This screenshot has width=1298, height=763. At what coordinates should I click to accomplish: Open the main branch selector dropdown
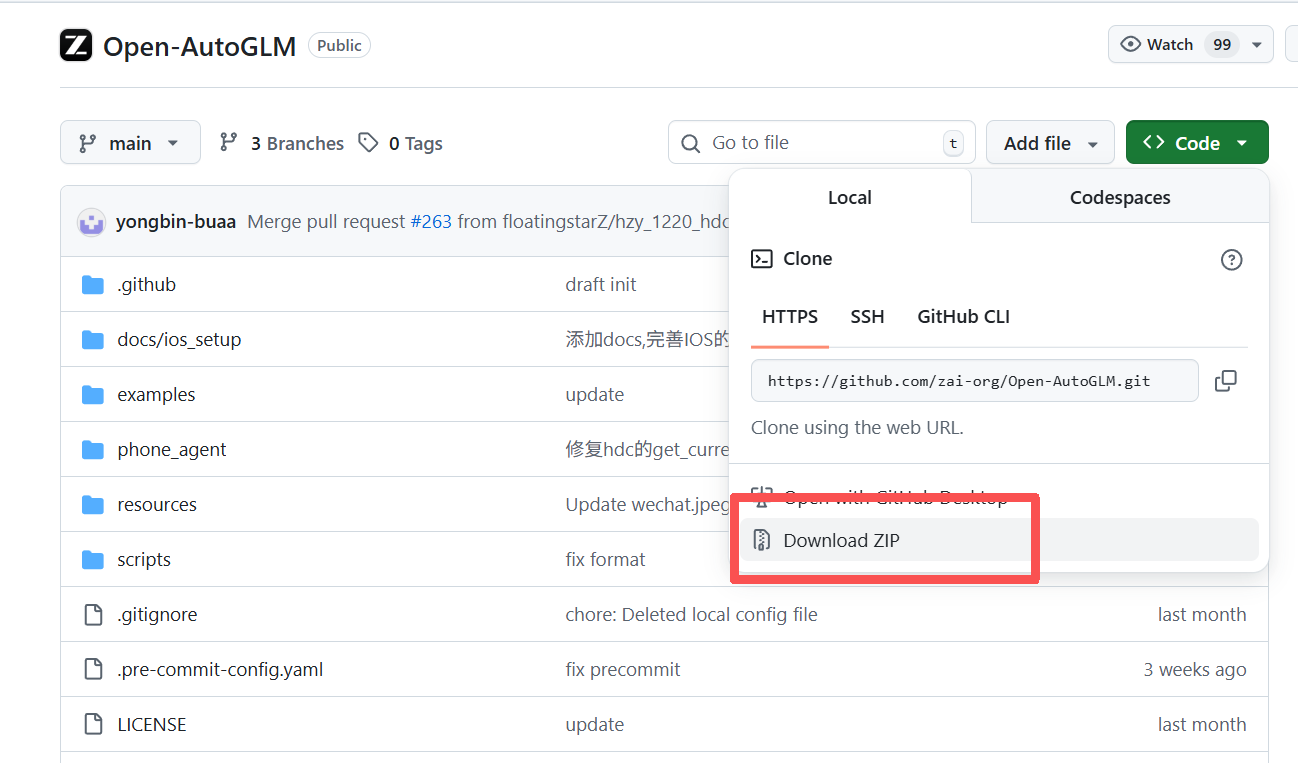(130, 143)
